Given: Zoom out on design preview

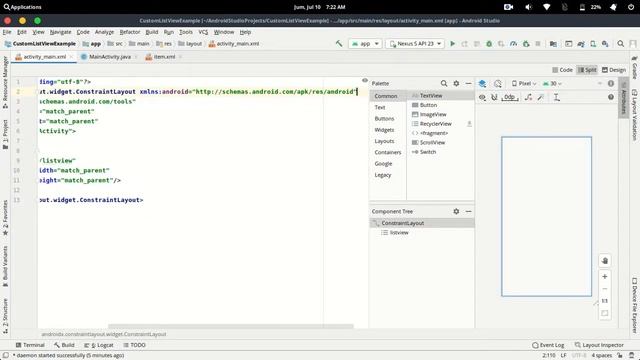Looking at the screenshot, I should pyautogui.click(x=604, y=289).
